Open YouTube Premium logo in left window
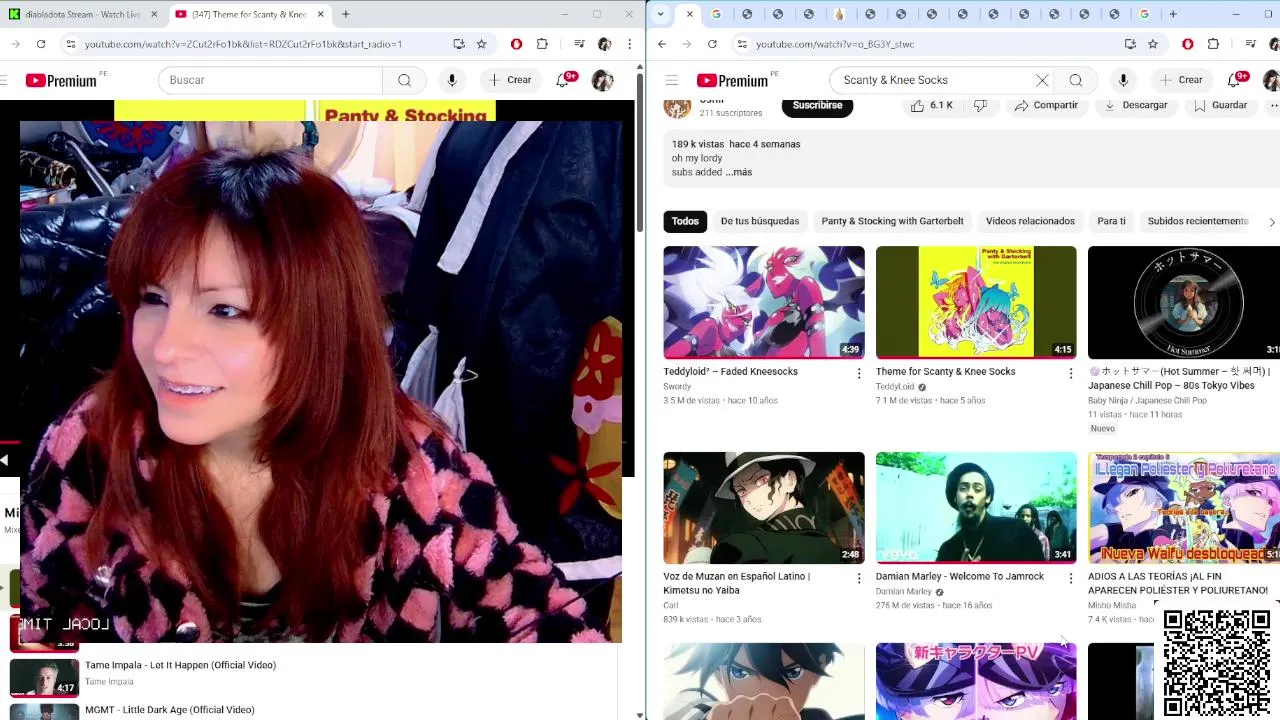 click(62, 80)
